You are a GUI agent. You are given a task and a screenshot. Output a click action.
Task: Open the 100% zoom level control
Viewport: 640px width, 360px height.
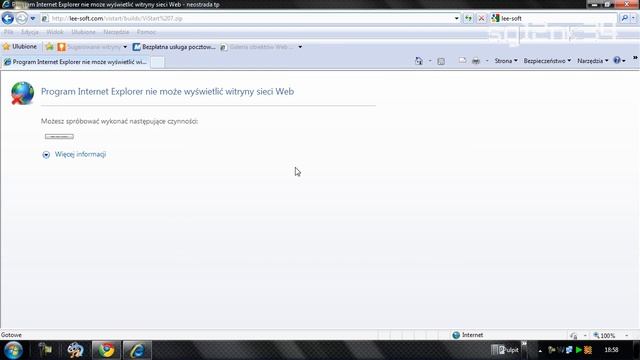(604, 336)
